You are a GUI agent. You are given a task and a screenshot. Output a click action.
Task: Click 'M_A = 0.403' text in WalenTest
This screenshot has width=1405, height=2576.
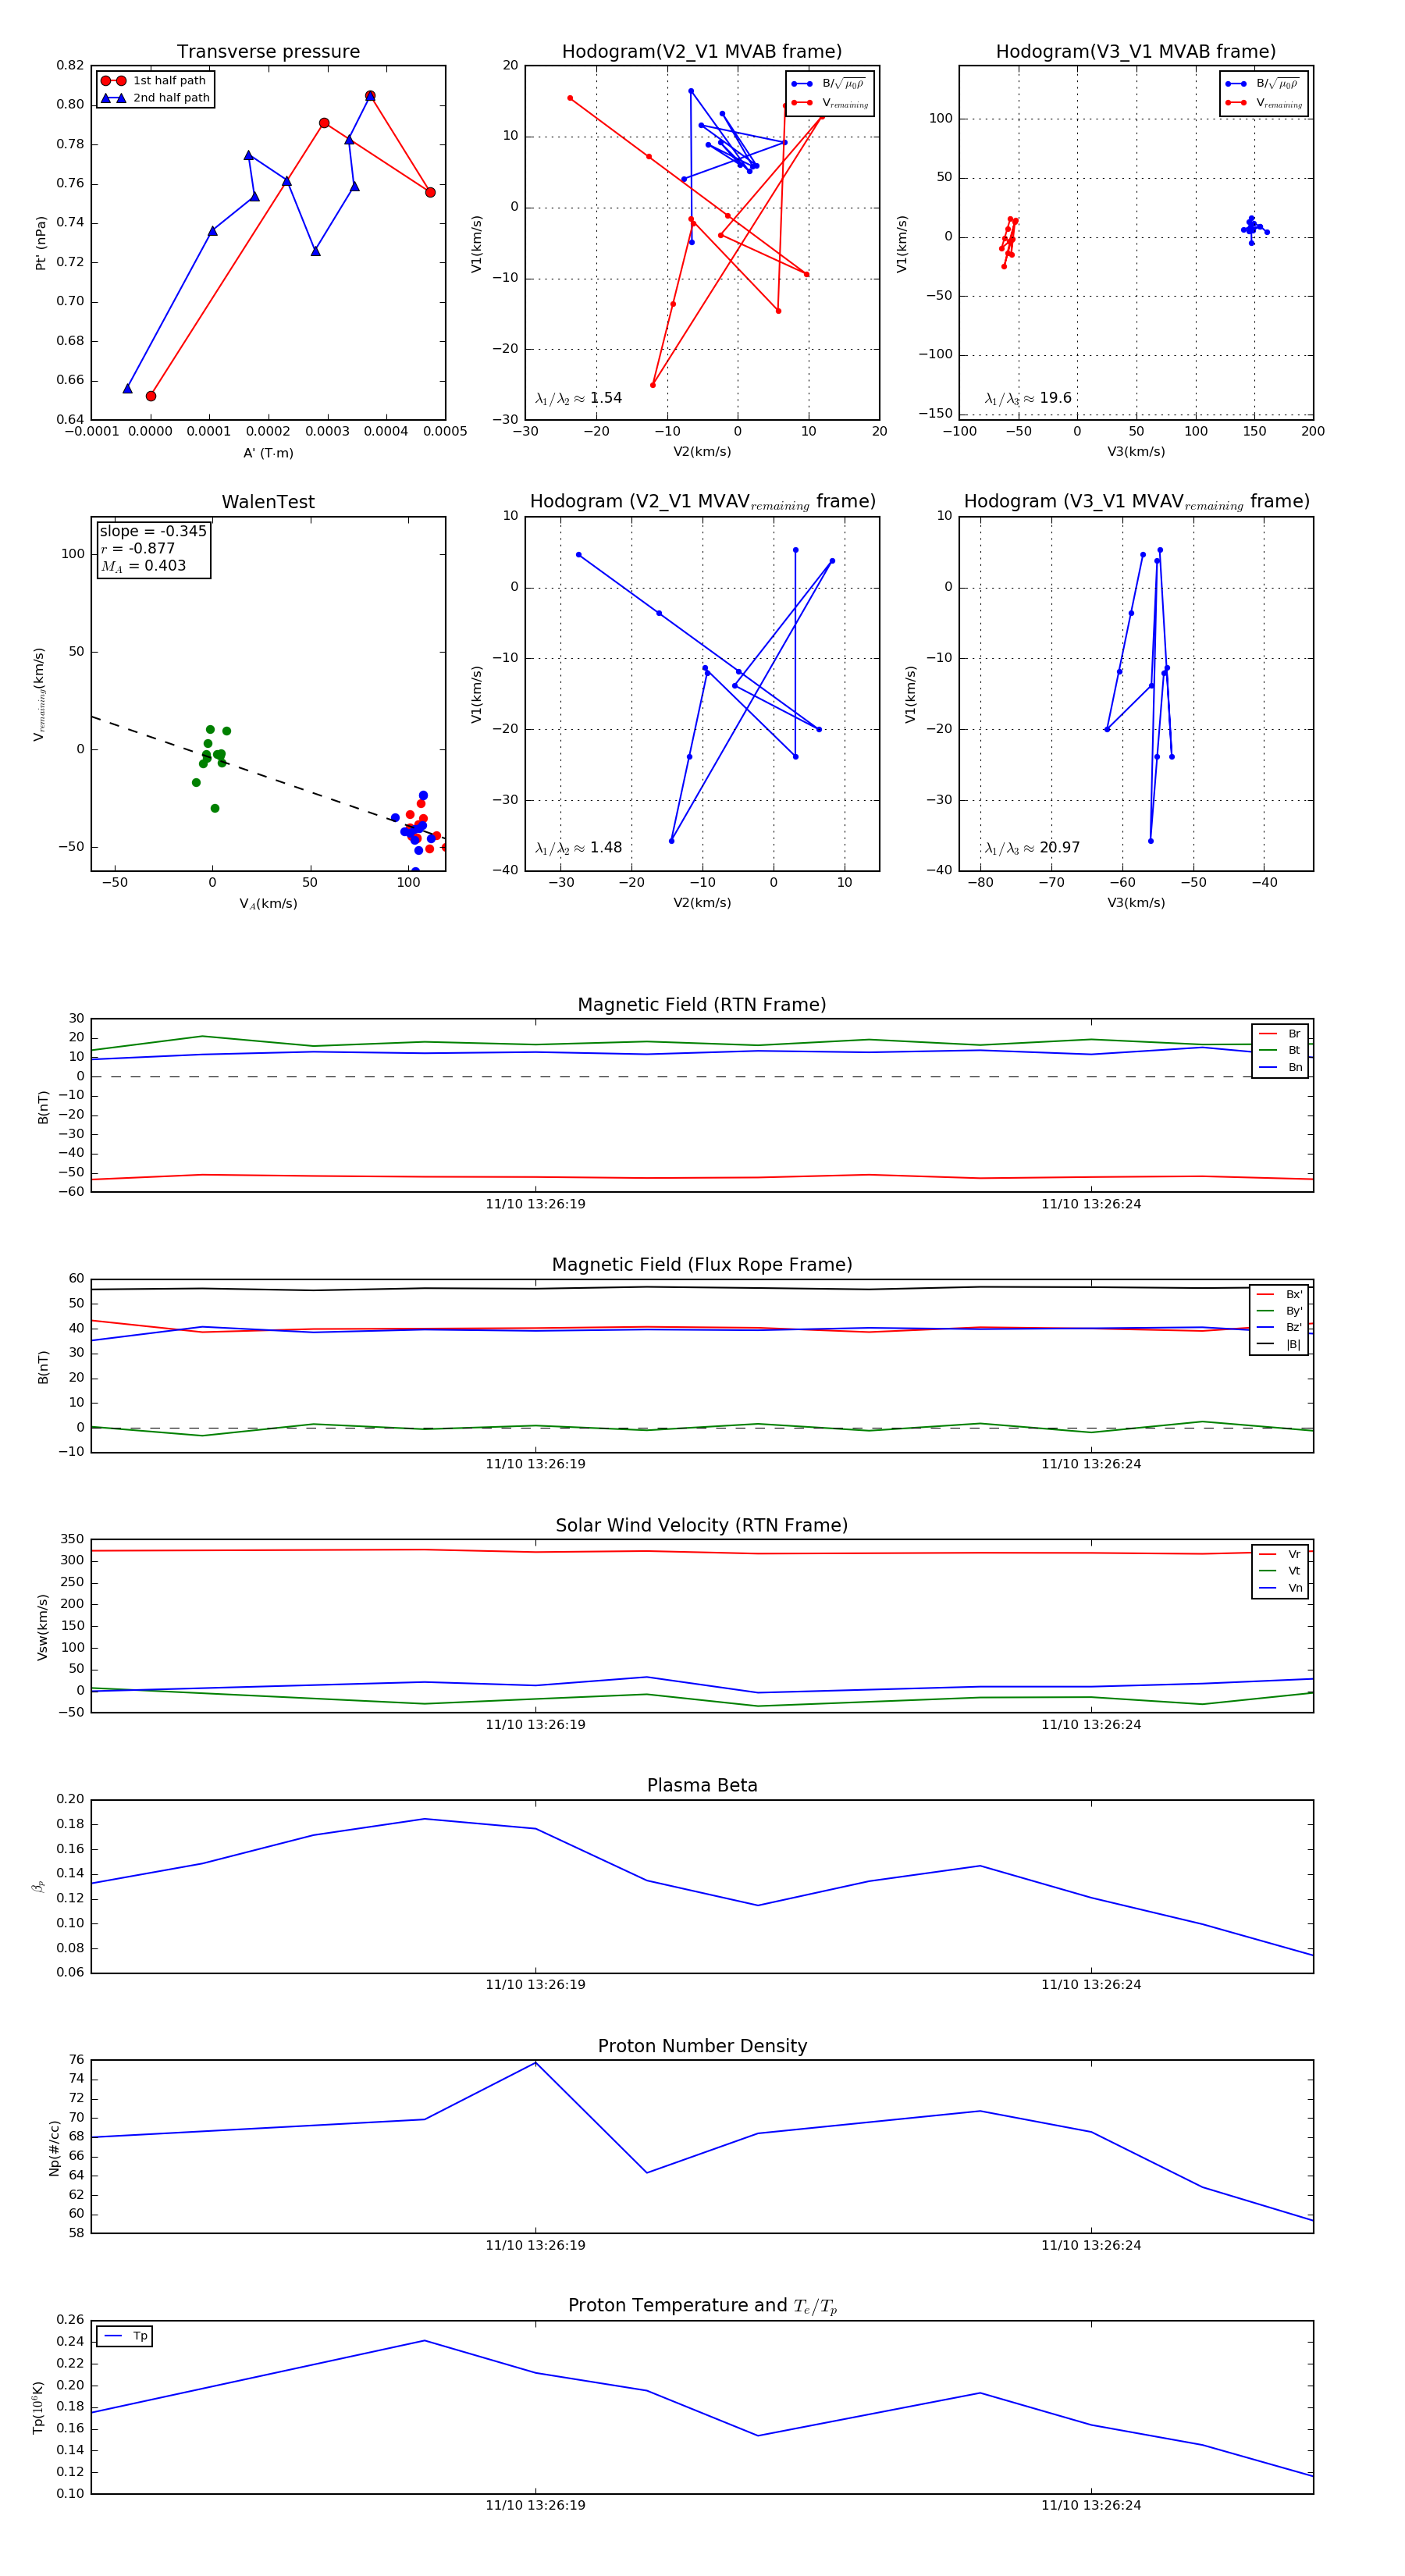click(143, 566)
